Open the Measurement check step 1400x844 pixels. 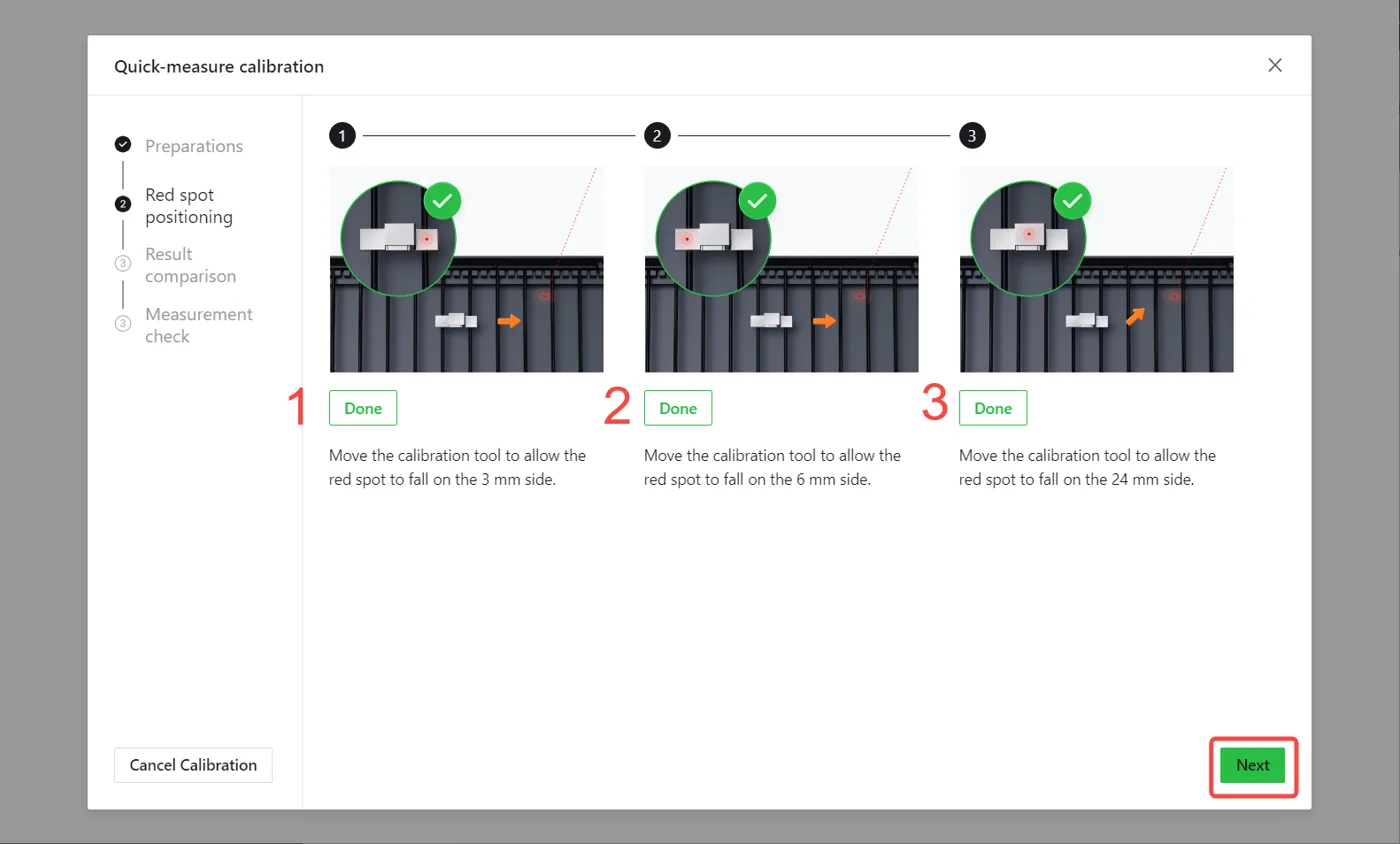tap(199, 325)
